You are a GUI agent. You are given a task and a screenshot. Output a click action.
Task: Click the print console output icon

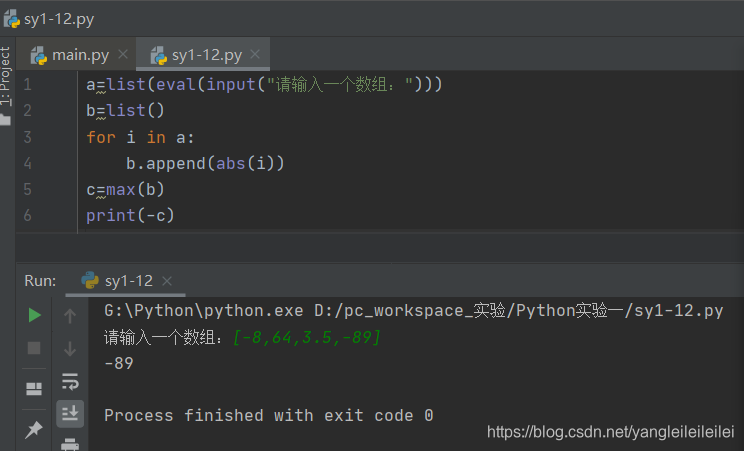point(70,444)
